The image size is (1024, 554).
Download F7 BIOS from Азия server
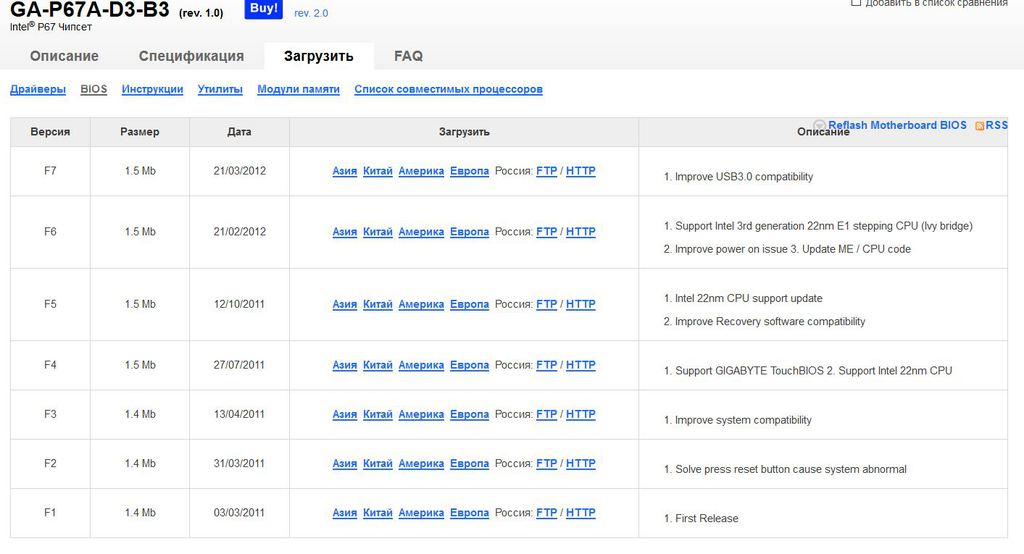coord(345,171)
